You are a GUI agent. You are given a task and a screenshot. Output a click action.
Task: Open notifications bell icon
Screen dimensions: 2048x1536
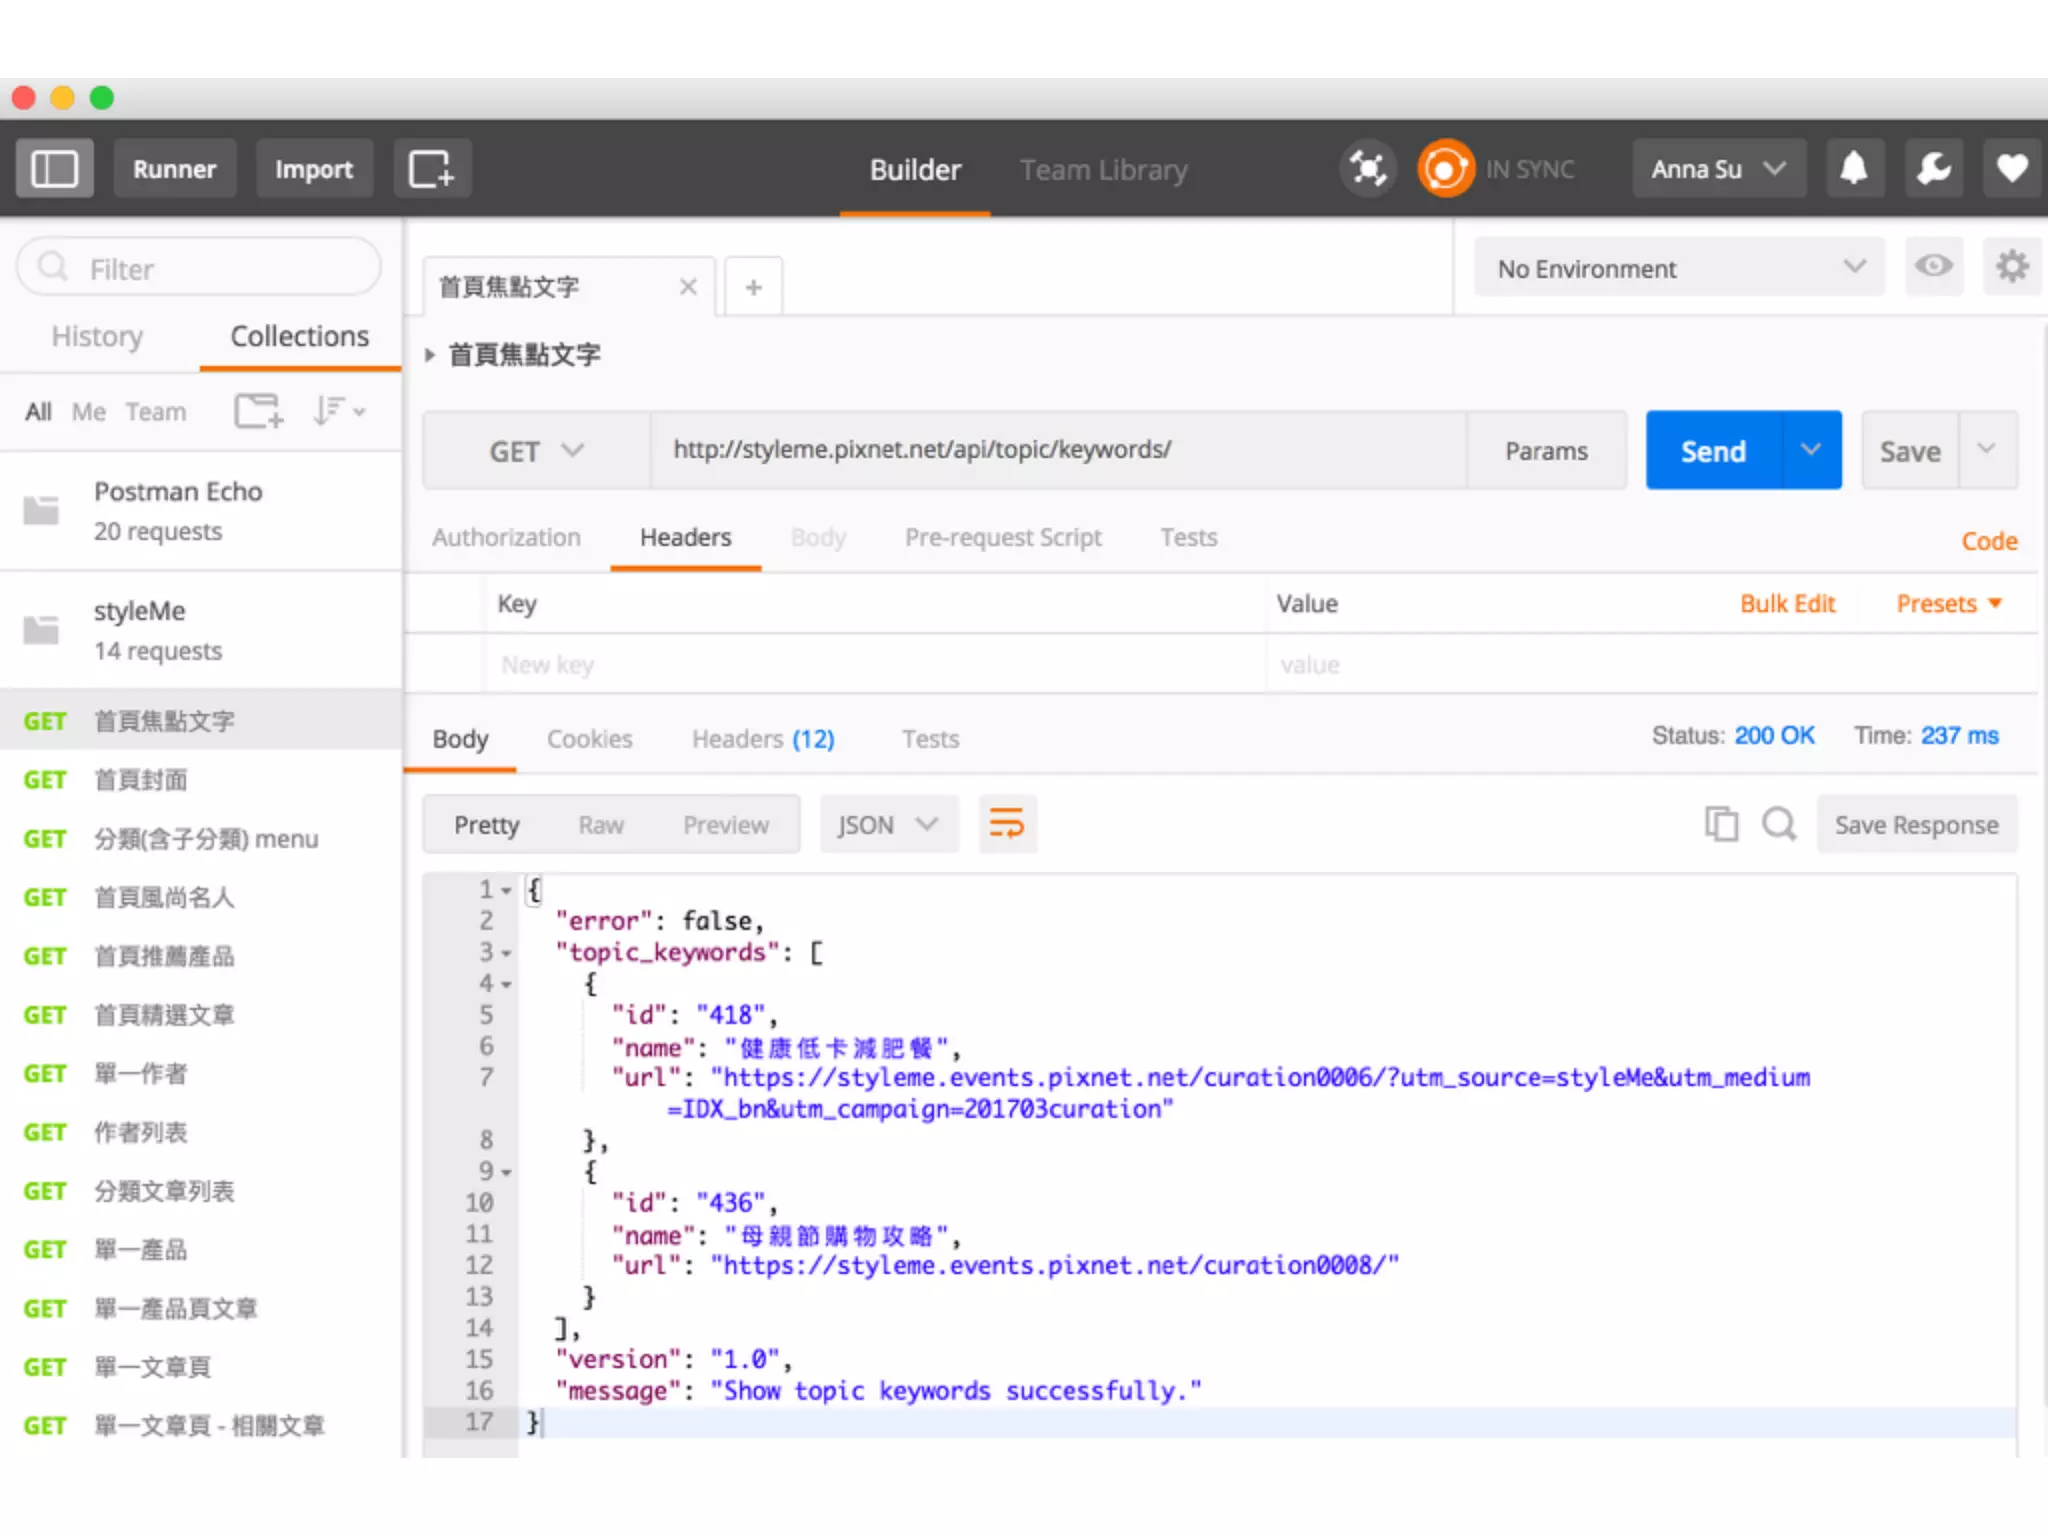point(1854,168)
